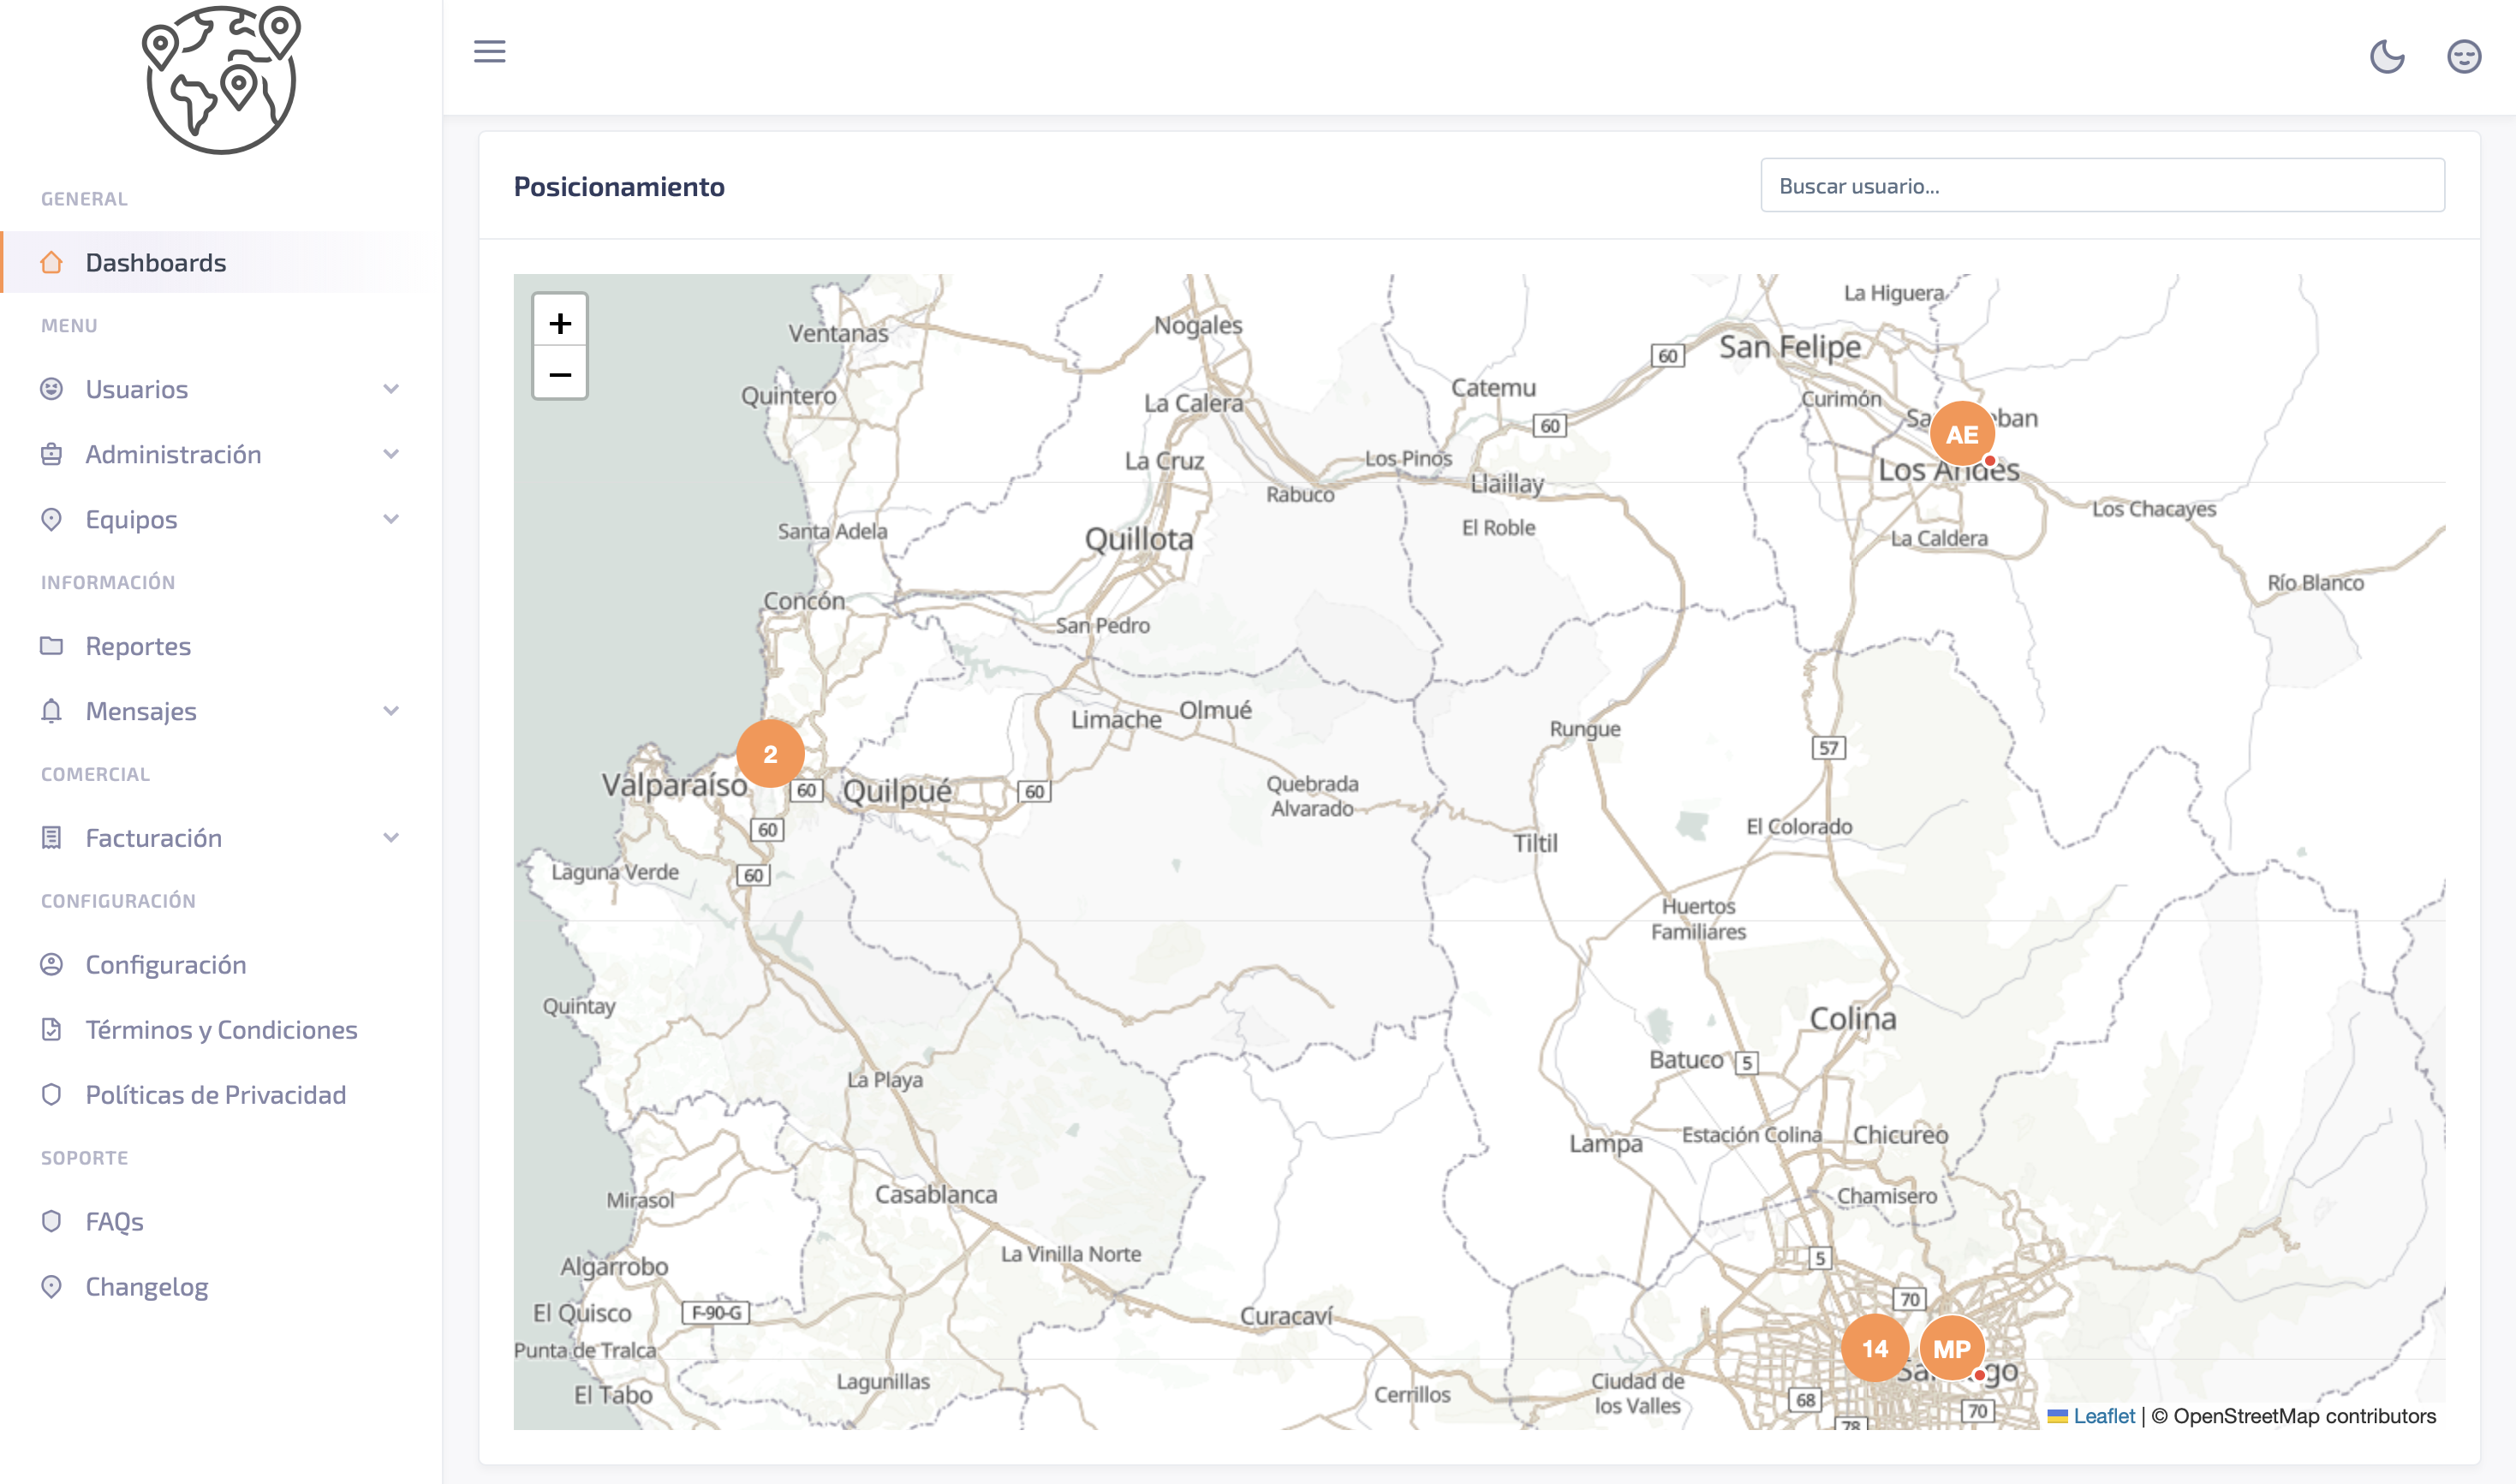Image resolution: width=2516 pixels, height=1484 pixels.
Task: Zoom out on the map
Action: tap(560, 374)
